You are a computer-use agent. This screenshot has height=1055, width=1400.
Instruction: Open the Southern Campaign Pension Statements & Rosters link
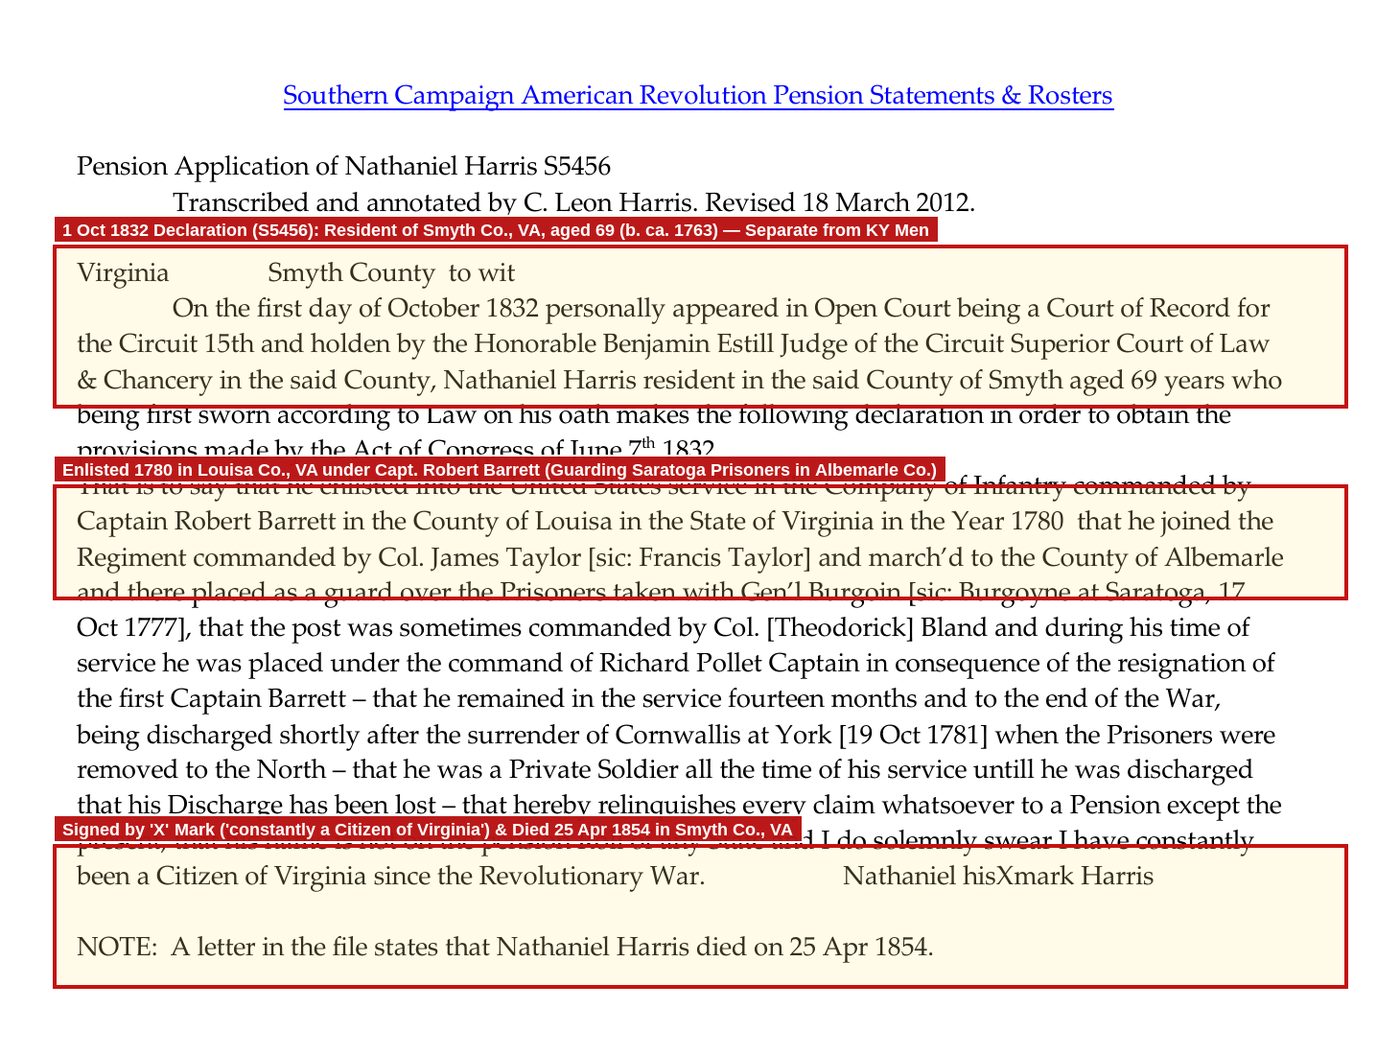click(698, 95)
